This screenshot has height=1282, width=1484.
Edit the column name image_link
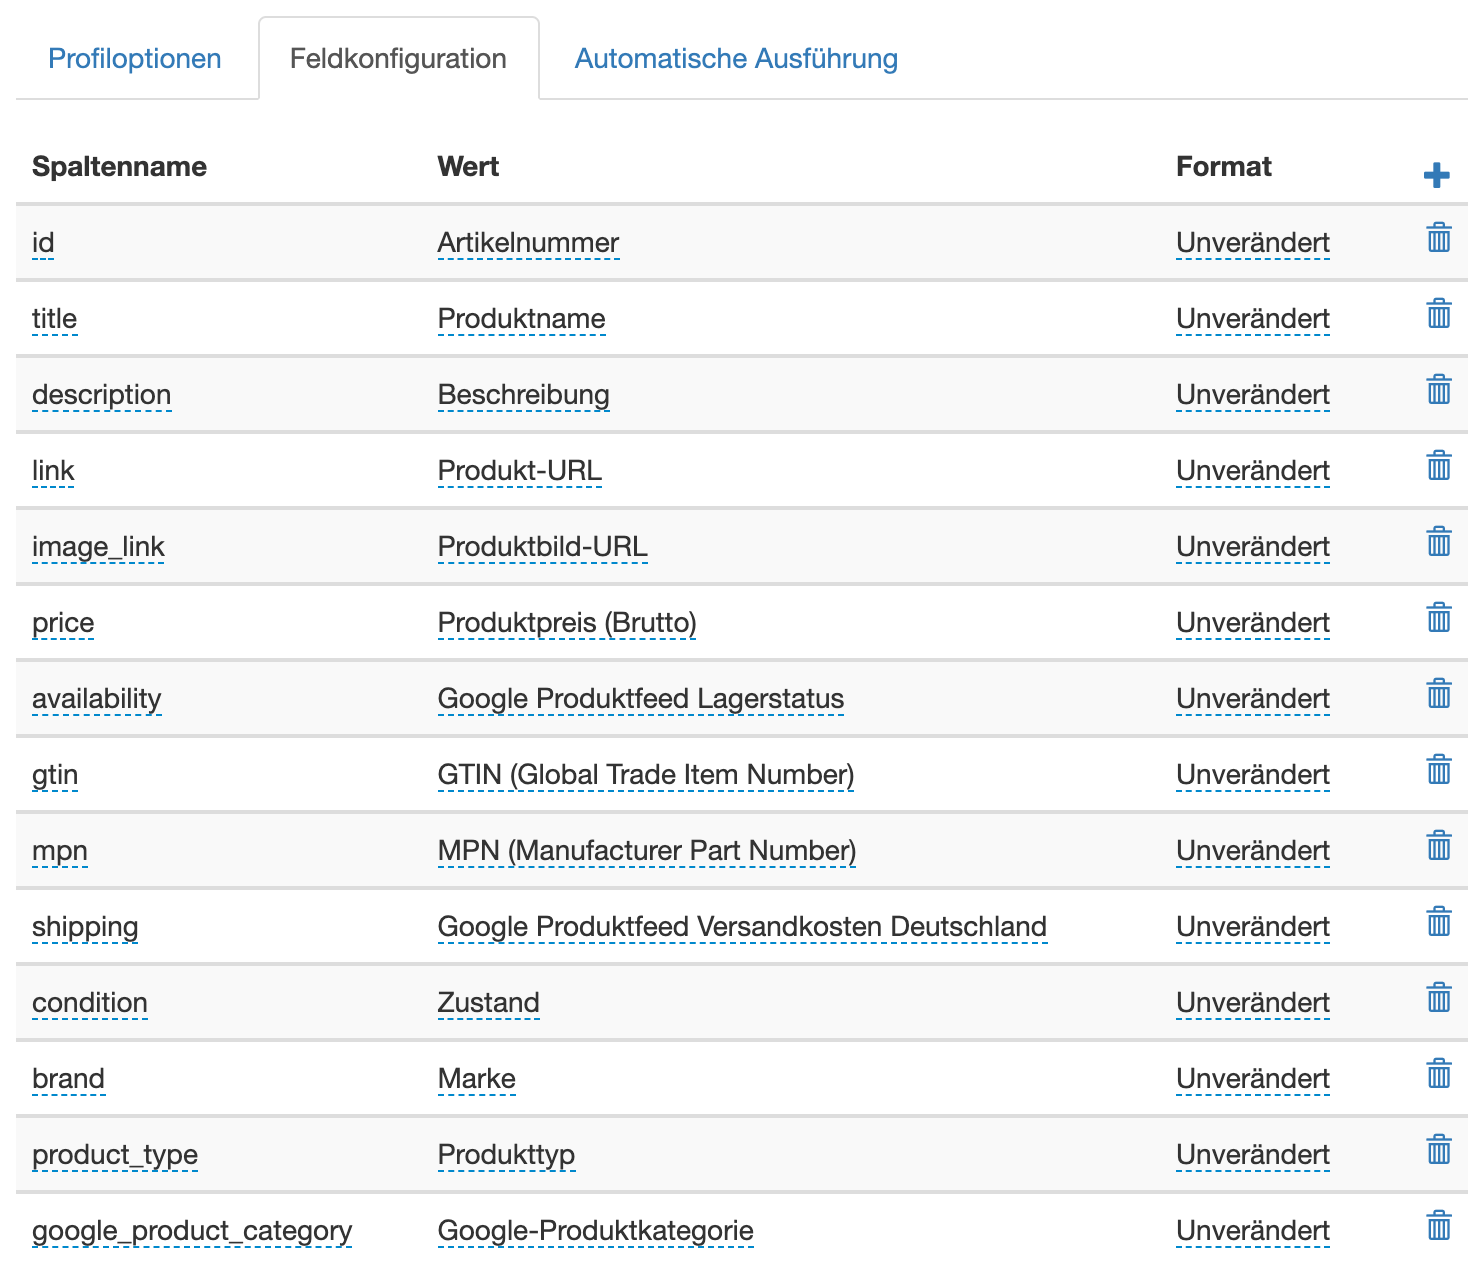tap(98, 547)
